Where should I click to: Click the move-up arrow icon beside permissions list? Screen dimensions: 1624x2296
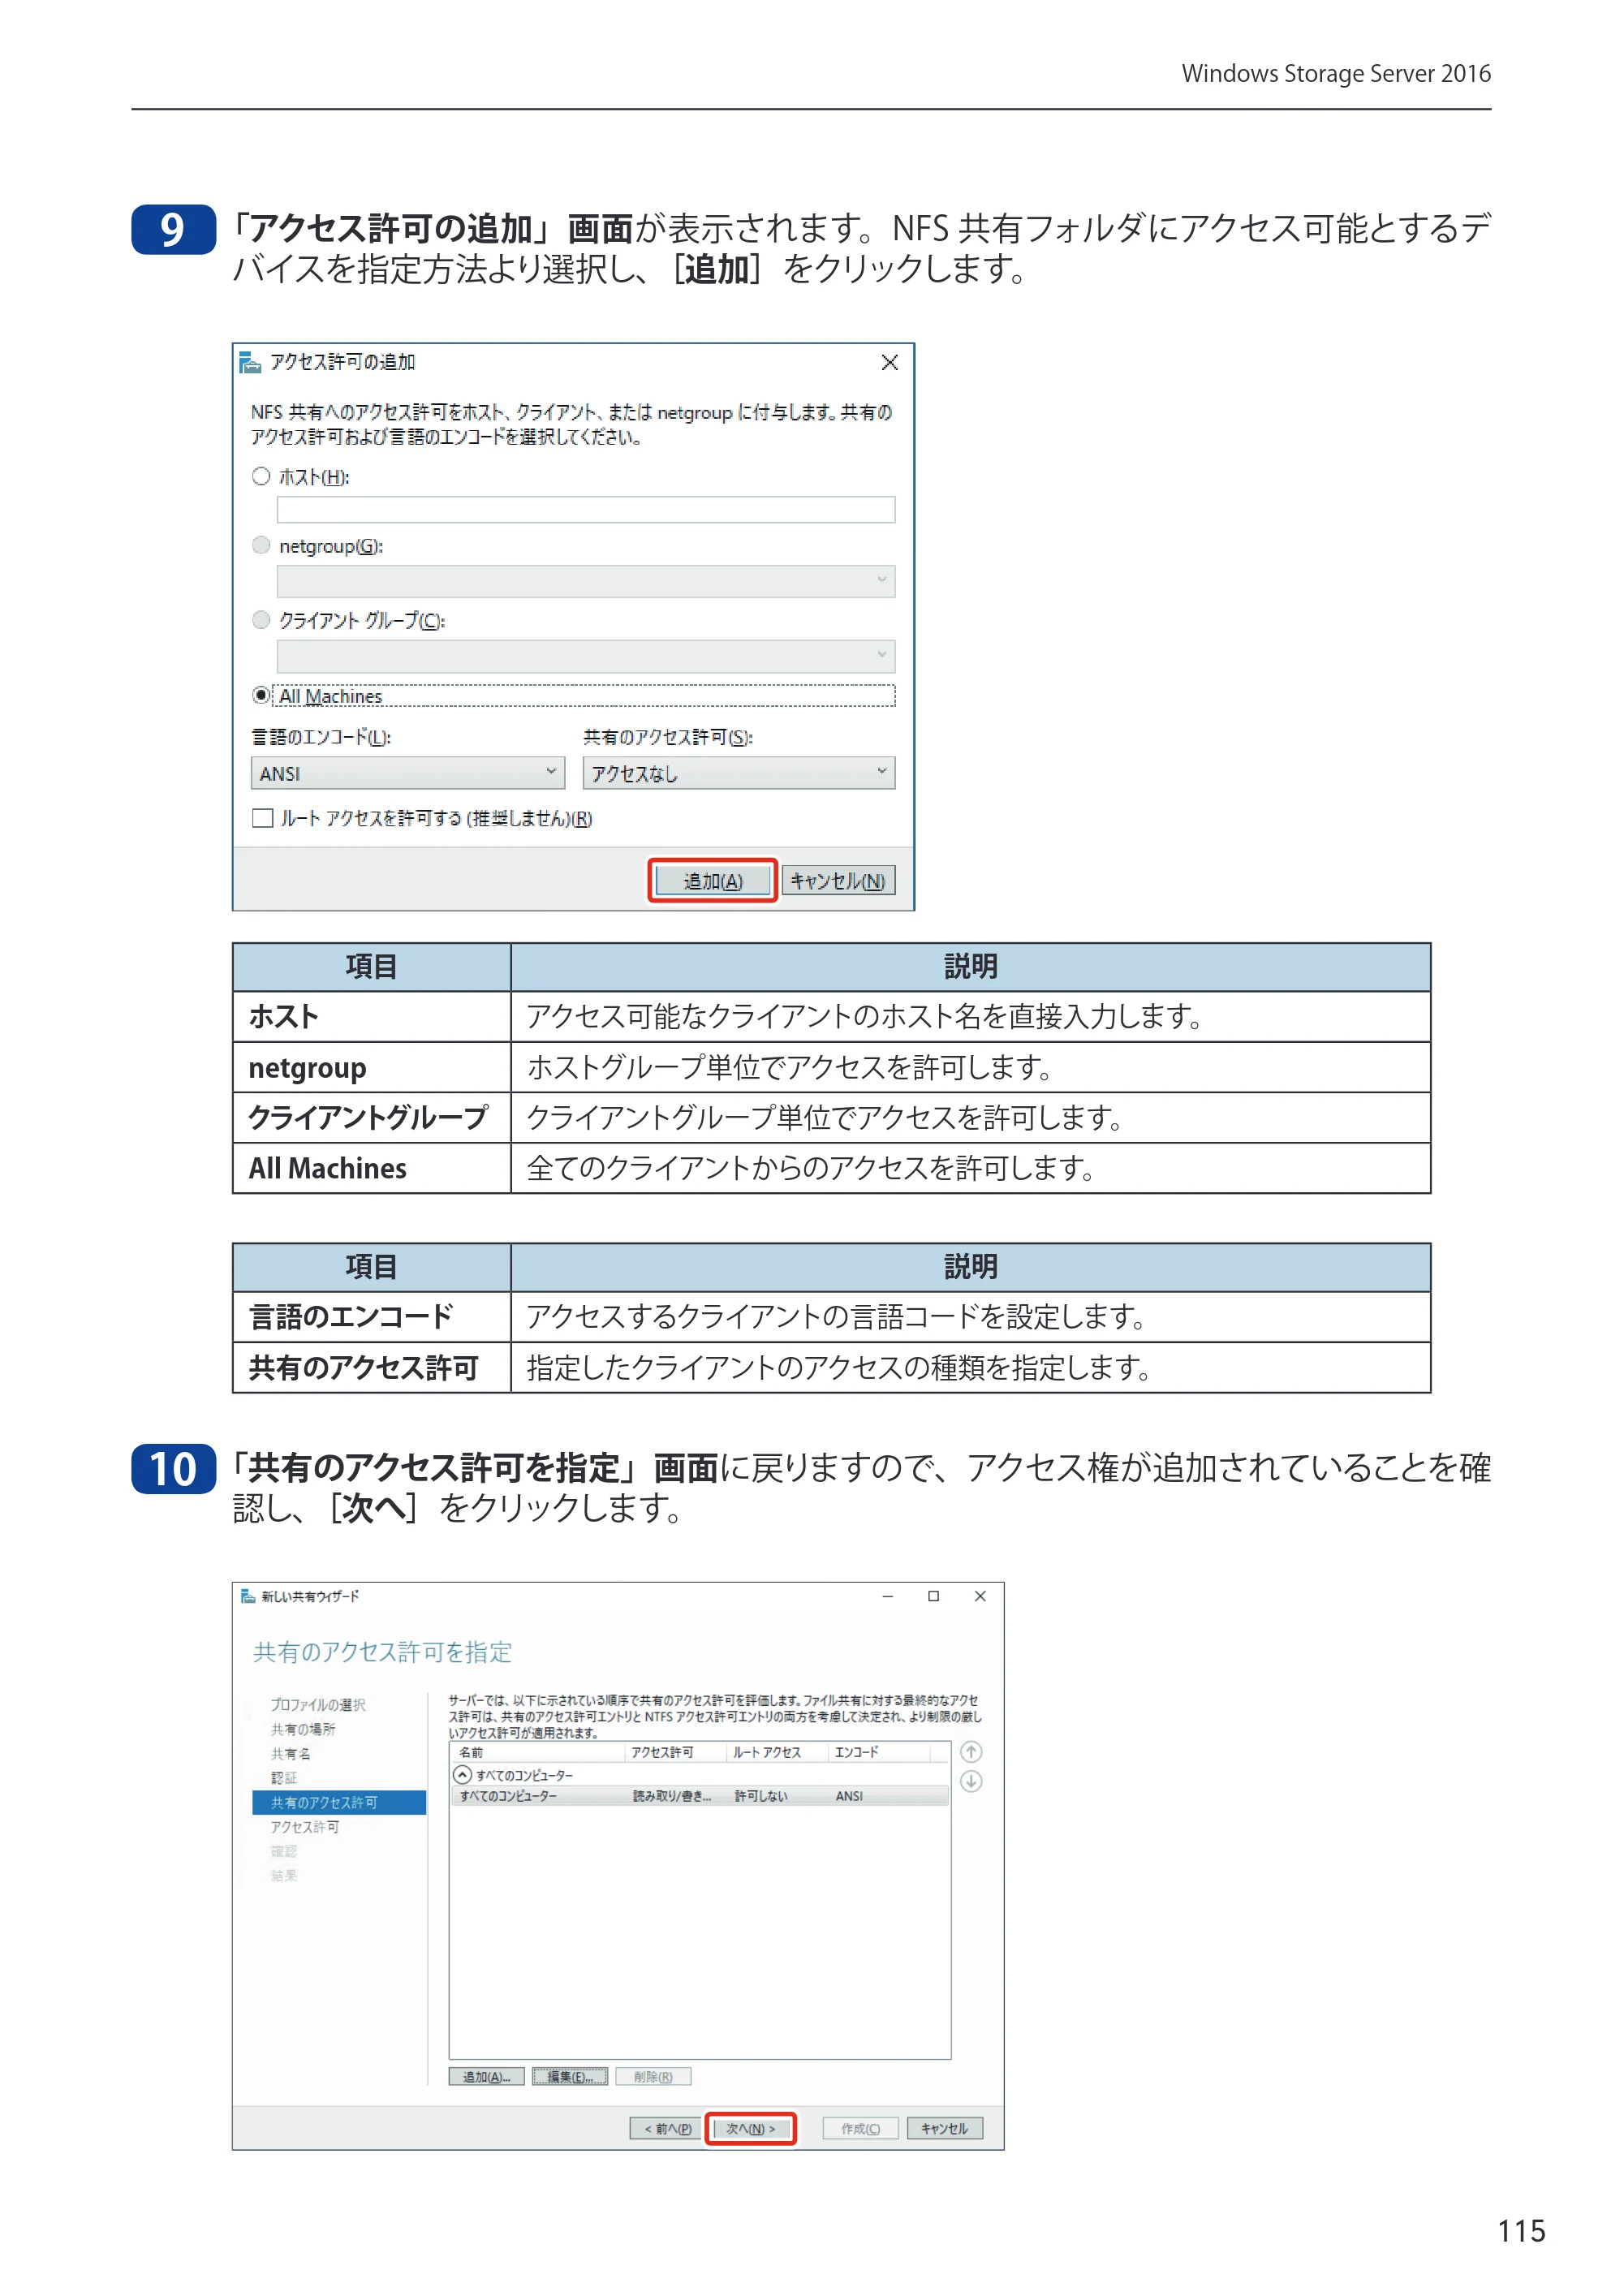click(x=971, y=1752)
